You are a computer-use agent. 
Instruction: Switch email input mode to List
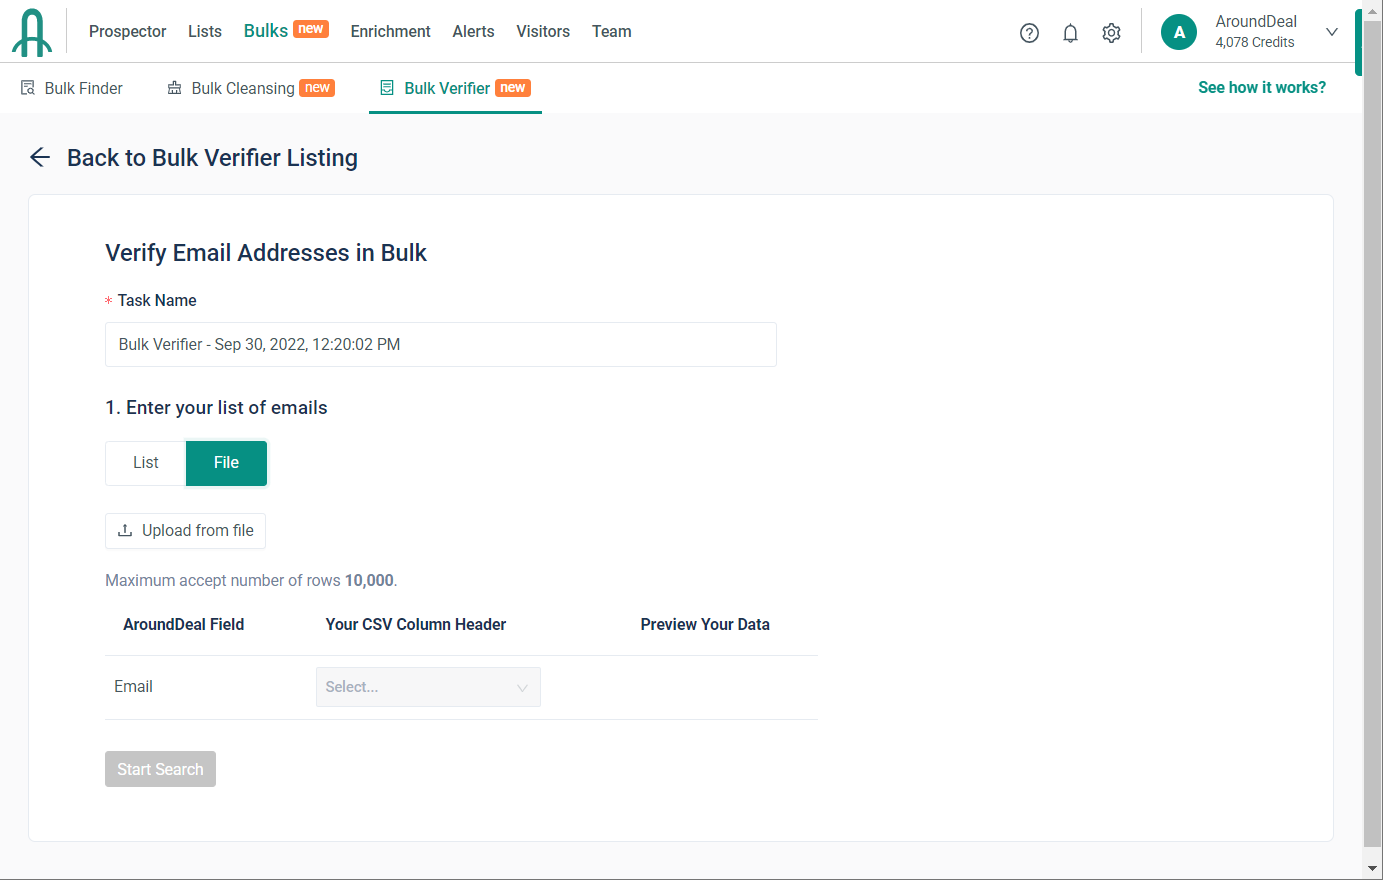(146, 463)
